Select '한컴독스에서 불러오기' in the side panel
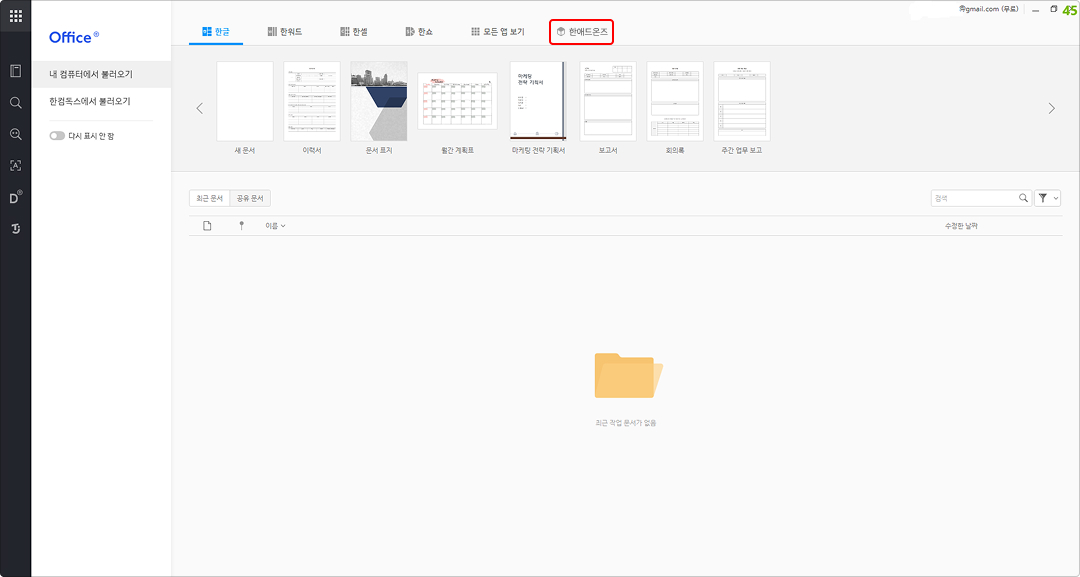Viewport: 1080px width, 577px height. [90, 102]
